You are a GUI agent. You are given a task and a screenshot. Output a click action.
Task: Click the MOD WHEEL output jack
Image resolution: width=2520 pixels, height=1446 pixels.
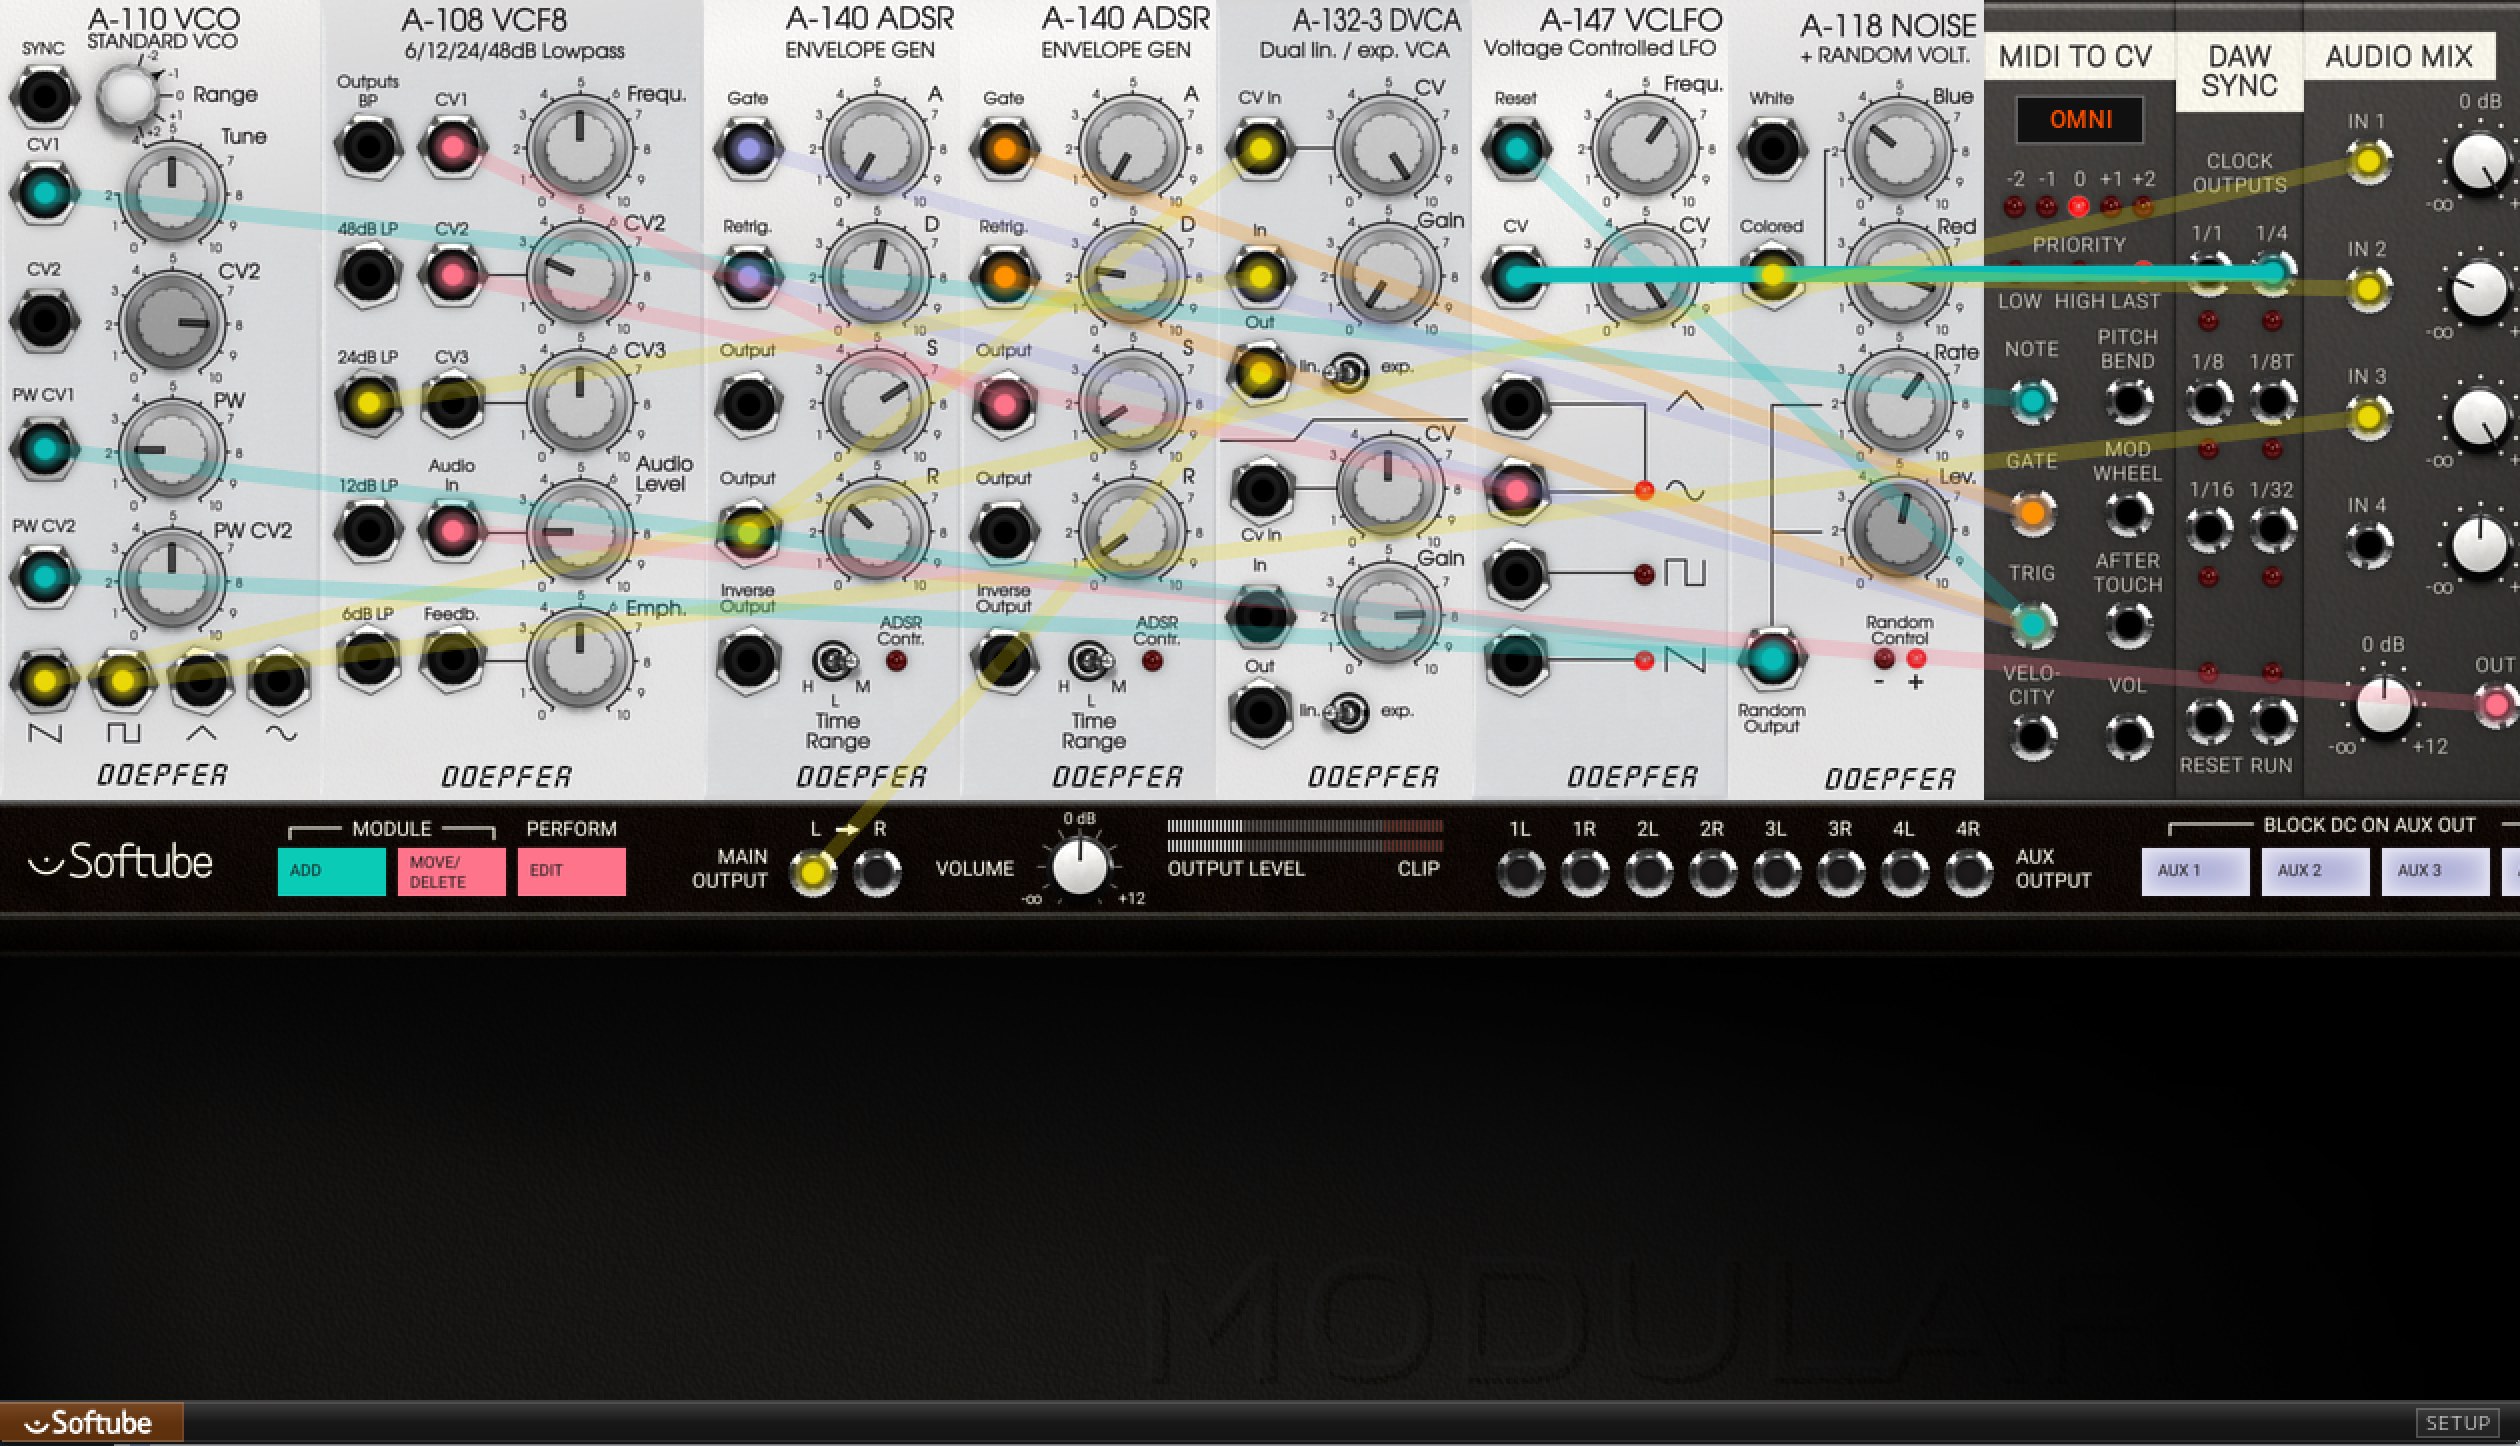[2128, 513]
